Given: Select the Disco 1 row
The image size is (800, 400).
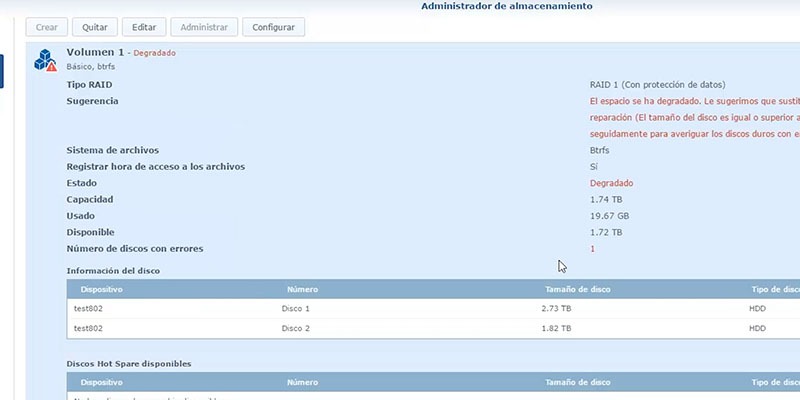Looking at the screenshot, I should click(x=433, y=309).
